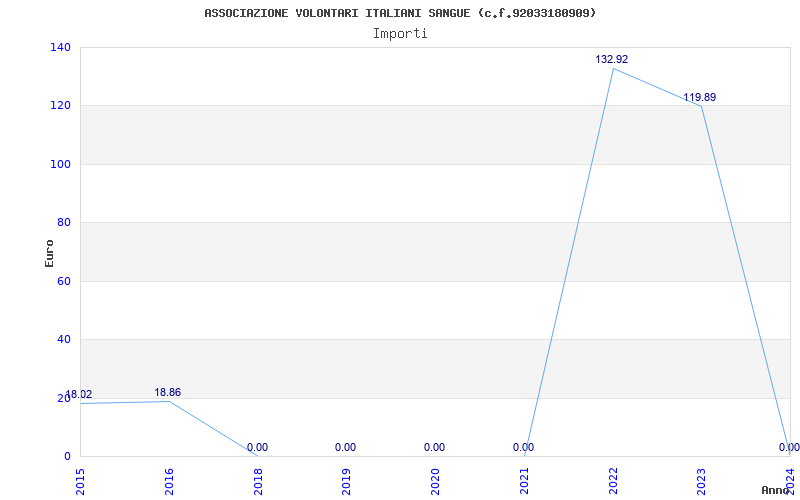Screen dimensions: 800x500
Task: Click the 18.02 data label
Action: point(79,394)
